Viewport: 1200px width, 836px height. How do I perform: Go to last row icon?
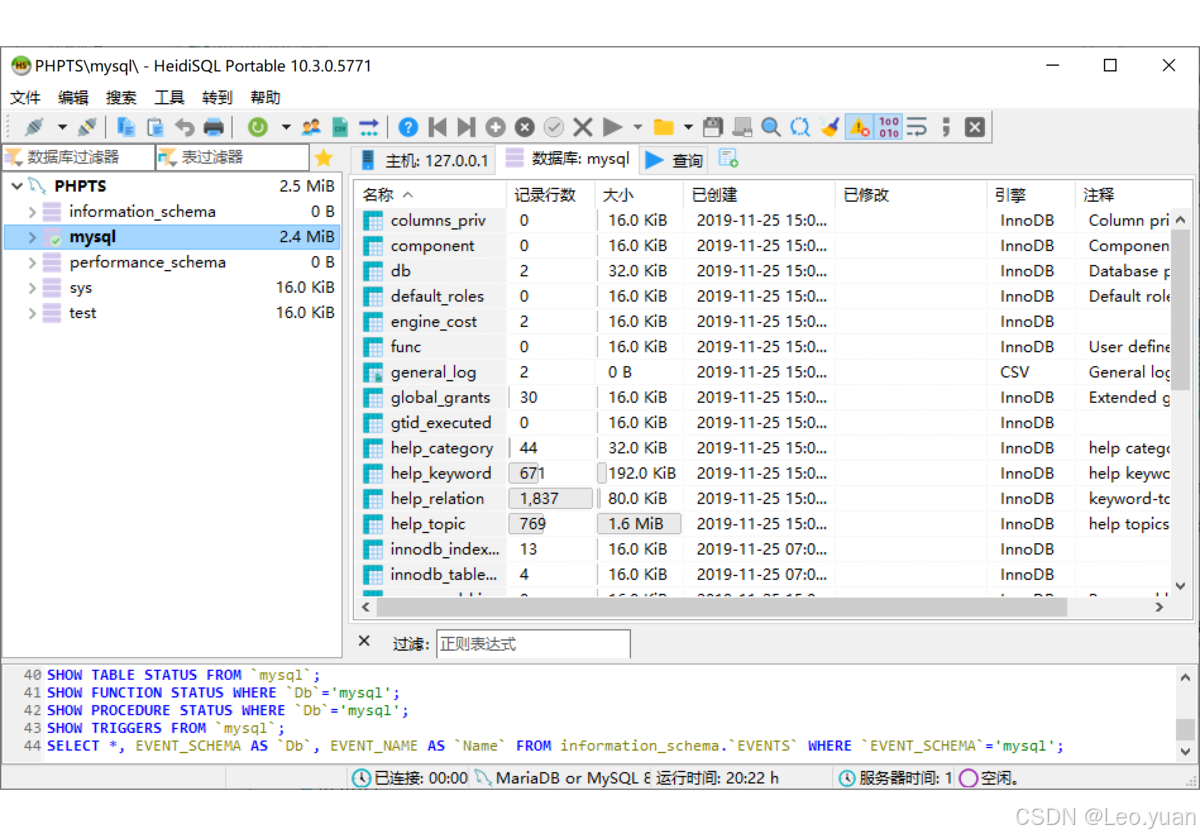[x=466, y=127]
